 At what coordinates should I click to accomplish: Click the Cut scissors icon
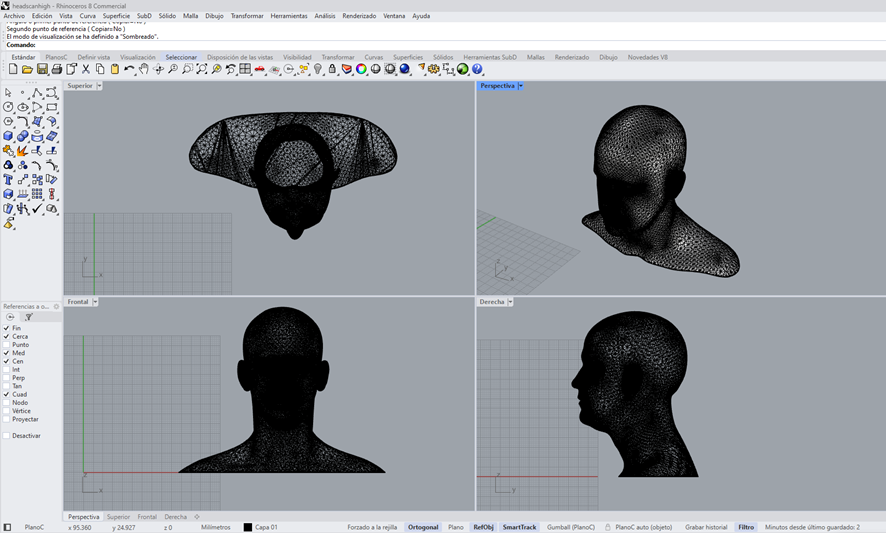tap(86, 70)
